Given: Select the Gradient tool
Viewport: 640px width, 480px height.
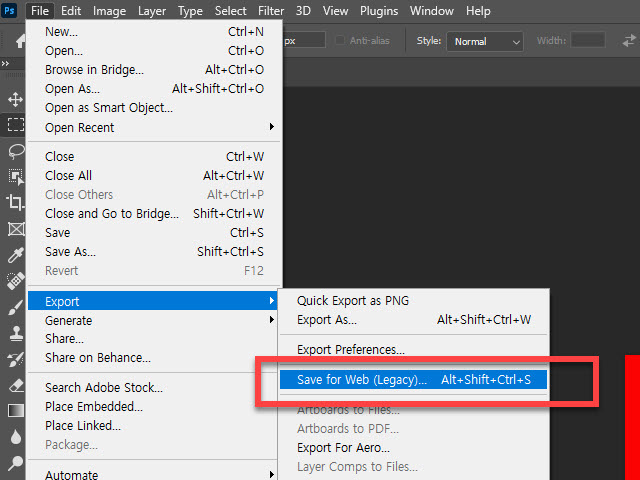Looking at the screenshot, I should point(16,411).
